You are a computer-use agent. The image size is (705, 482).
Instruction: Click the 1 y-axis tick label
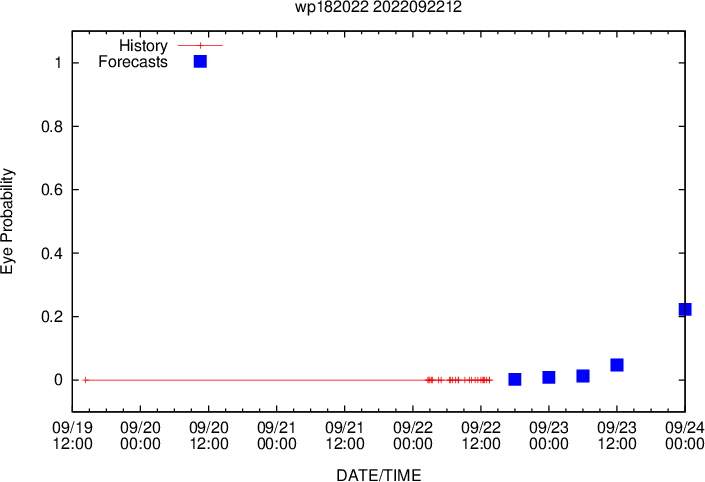(x=58, y=62)
